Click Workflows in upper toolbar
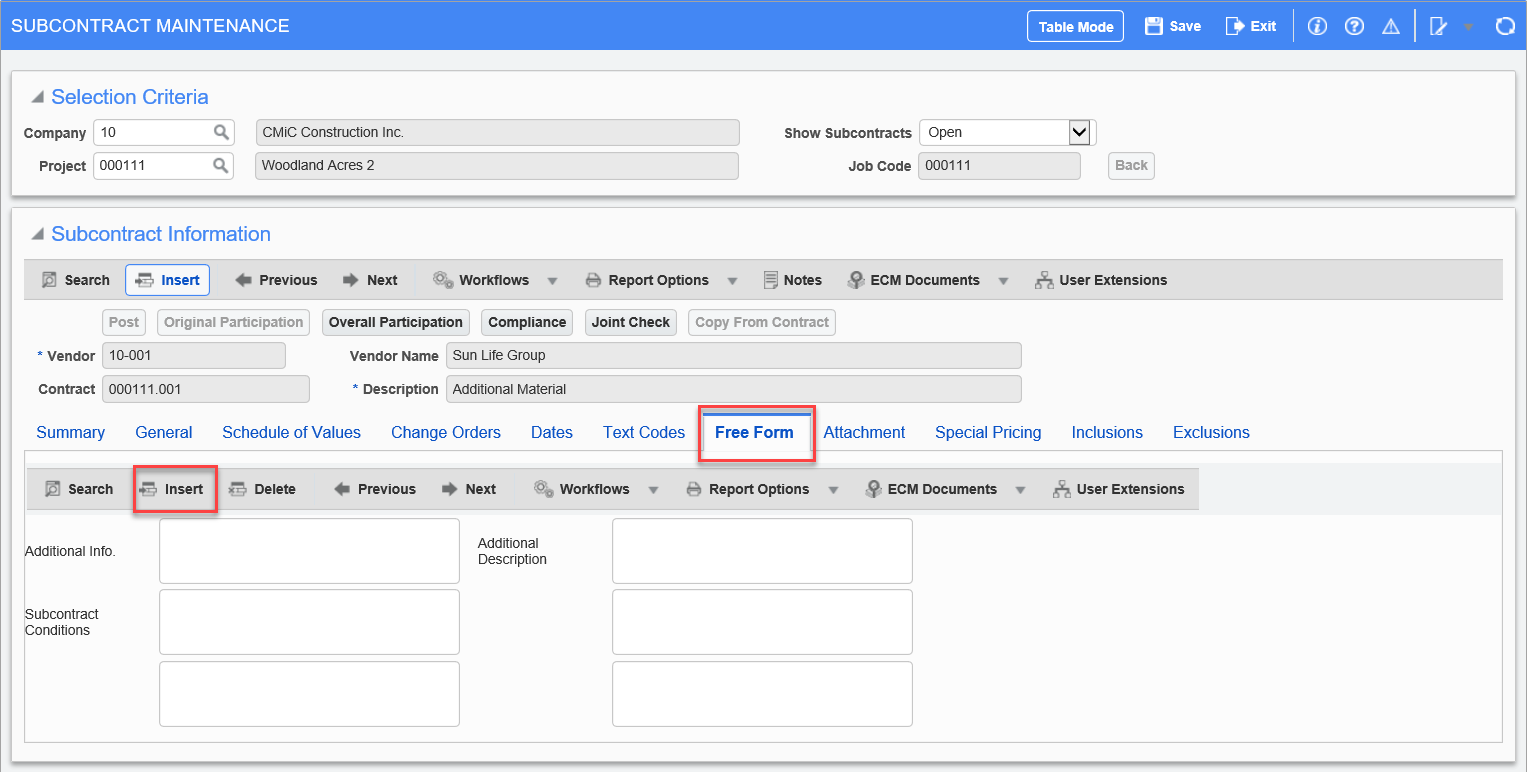The width and height of the screenshot is (1527, 772). pyautogui.click(x=481, y=280)
